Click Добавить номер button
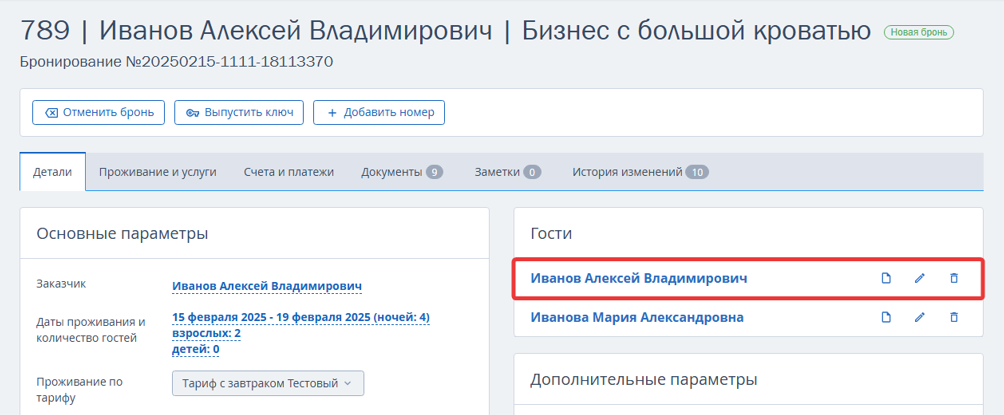 [379, 113]
